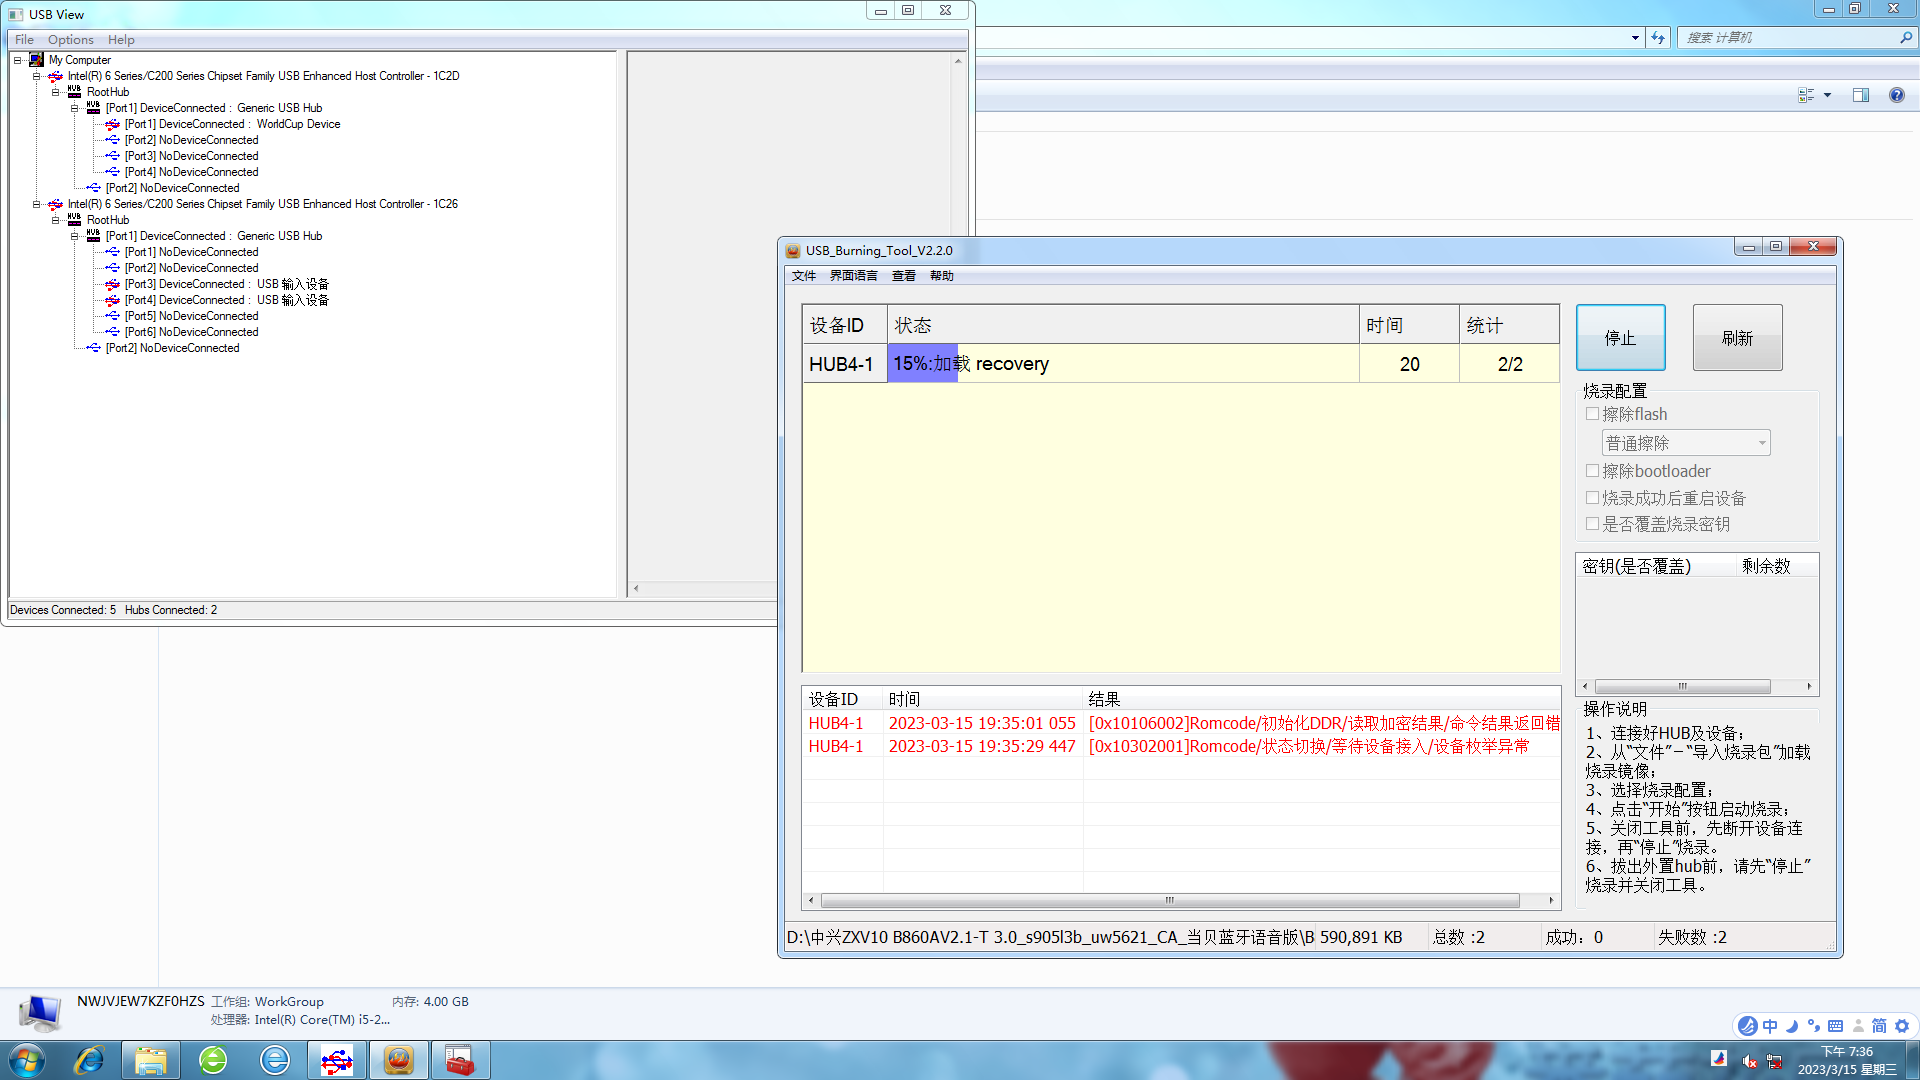Click the muted volume tray icon
The width and height of the screenshot is (1920, 1080).
coord(1750,1061)
